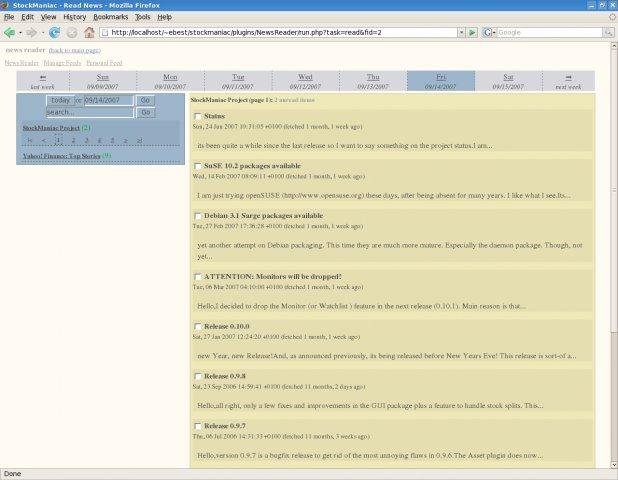Mark the Release 0.10.0 checkbox

(198, 326)
